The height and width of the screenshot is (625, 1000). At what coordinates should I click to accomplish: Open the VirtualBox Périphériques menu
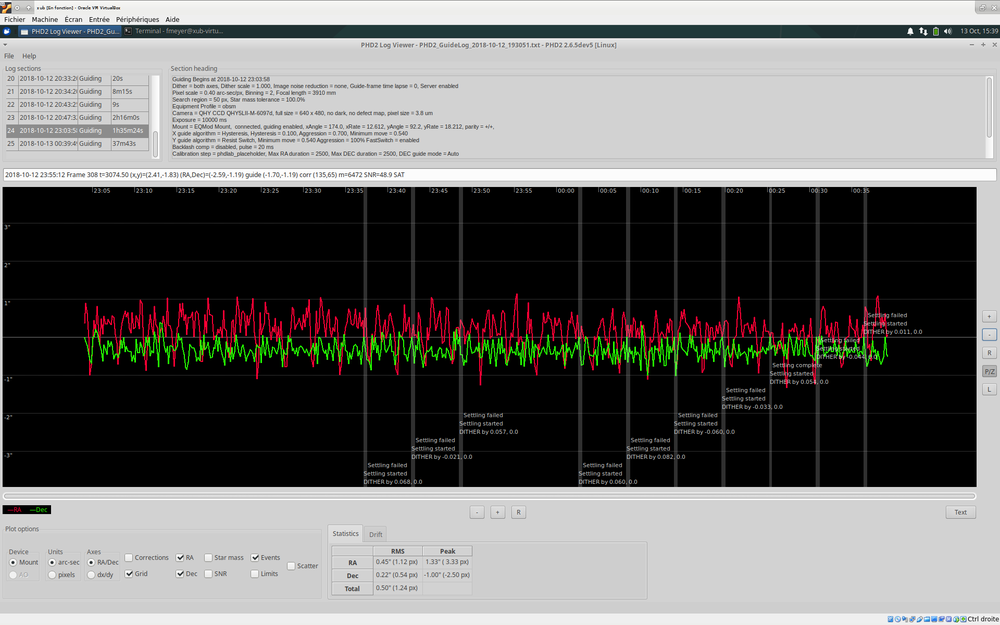pyautogui.click(x=137, y=19)
